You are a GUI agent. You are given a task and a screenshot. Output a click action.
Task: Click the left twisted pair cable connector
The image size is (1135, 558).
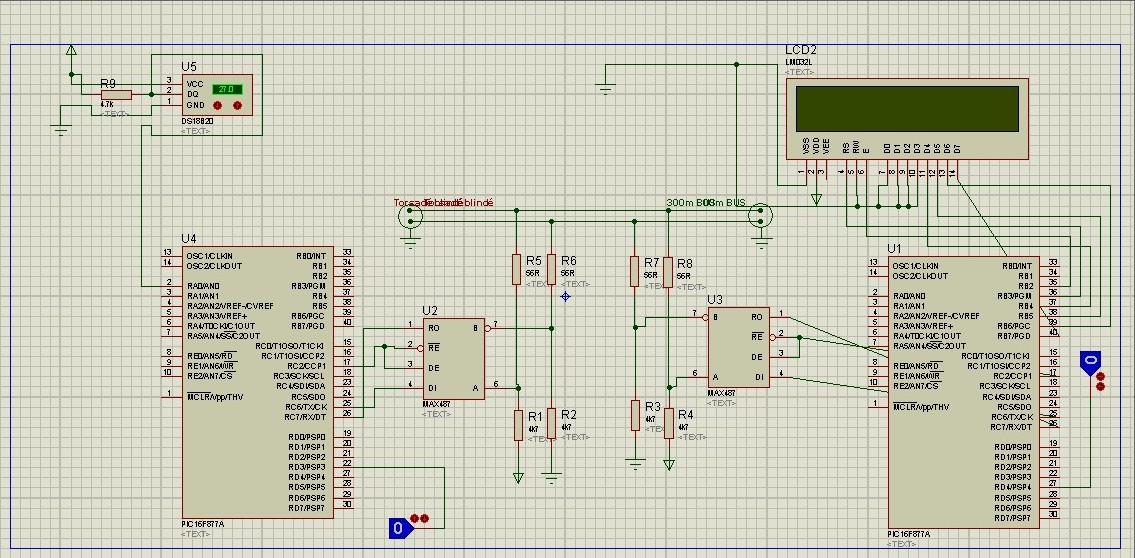tap(410, 216)
